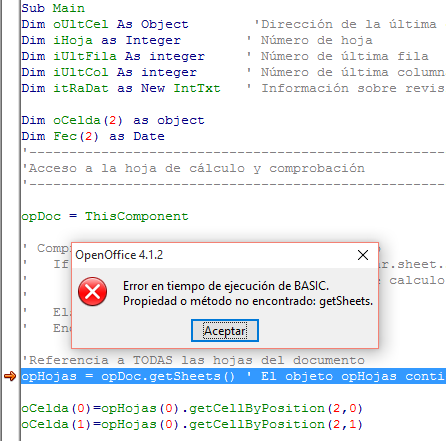
Task: Click the 'opDoc = ThisComponent' line
Action: (105, 216)
